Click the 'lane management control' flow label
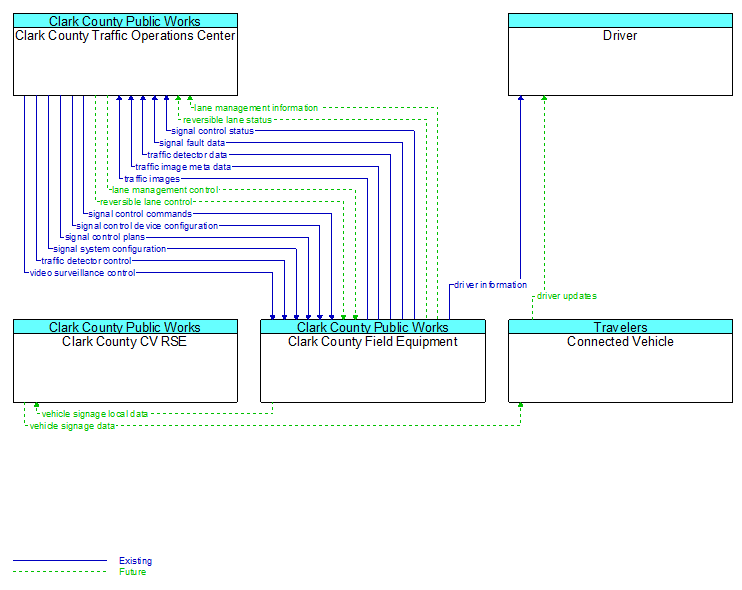Viewport: 742px width, 590px height. pos(165,190)
